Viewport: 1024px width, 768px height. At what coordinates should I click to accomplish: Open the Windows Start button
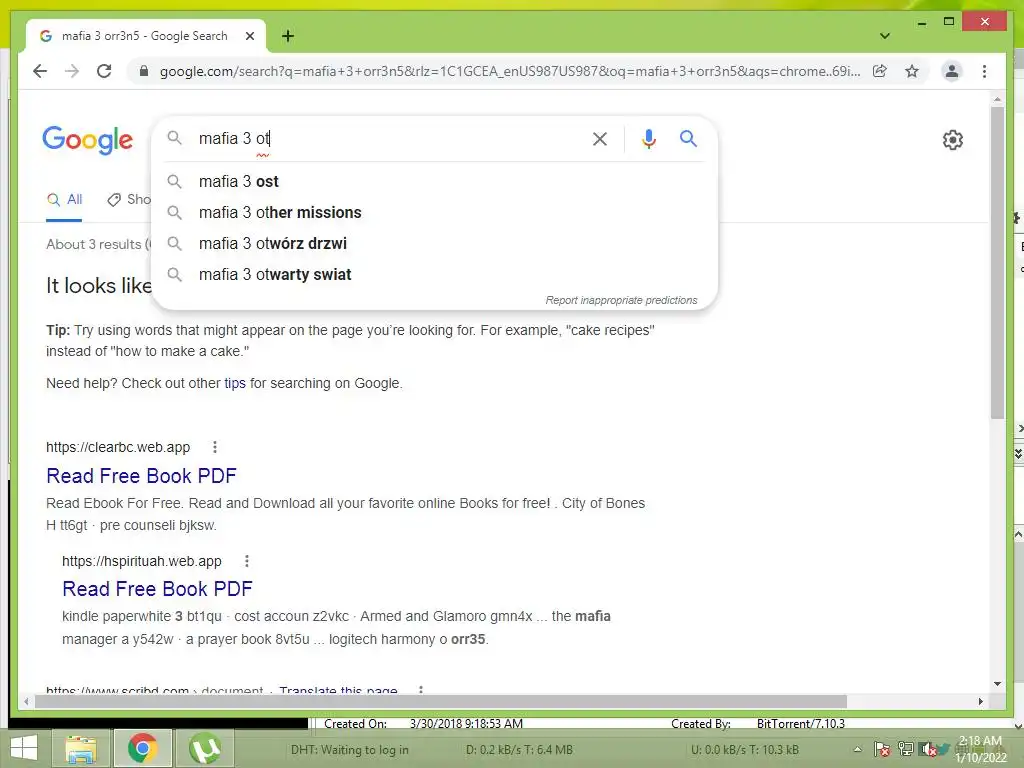[x=24, y=748]
